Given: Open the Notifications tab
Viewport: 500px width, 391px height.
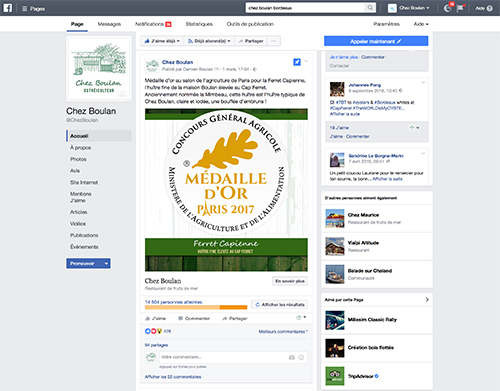Looking at the screenshot, I should point(153,24).
